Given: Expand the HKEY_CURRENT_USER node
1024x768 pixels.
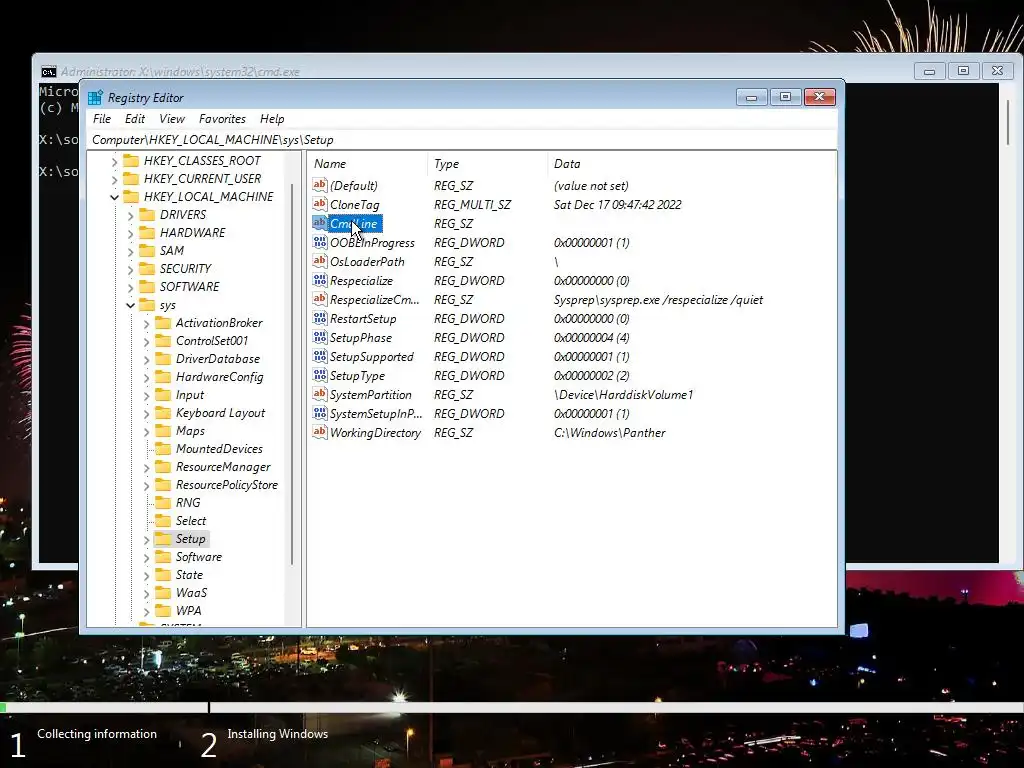Looking at the screenshot, I should pos(114,179).
